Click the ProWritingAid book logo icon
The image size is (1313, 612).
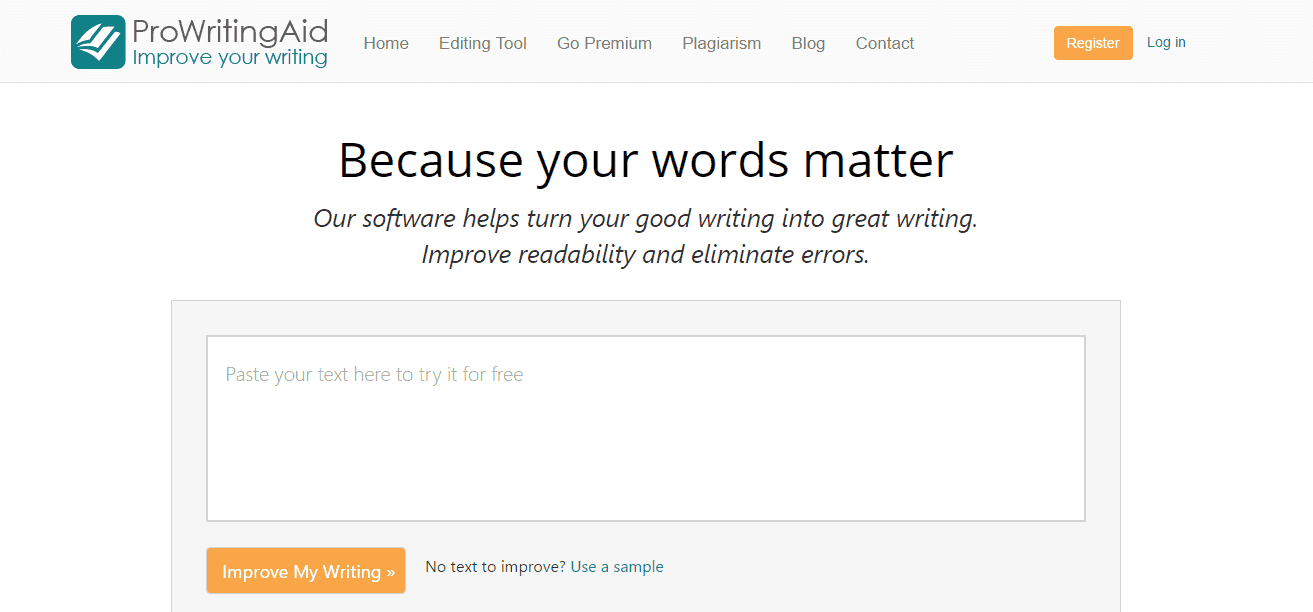click(98, 42)
